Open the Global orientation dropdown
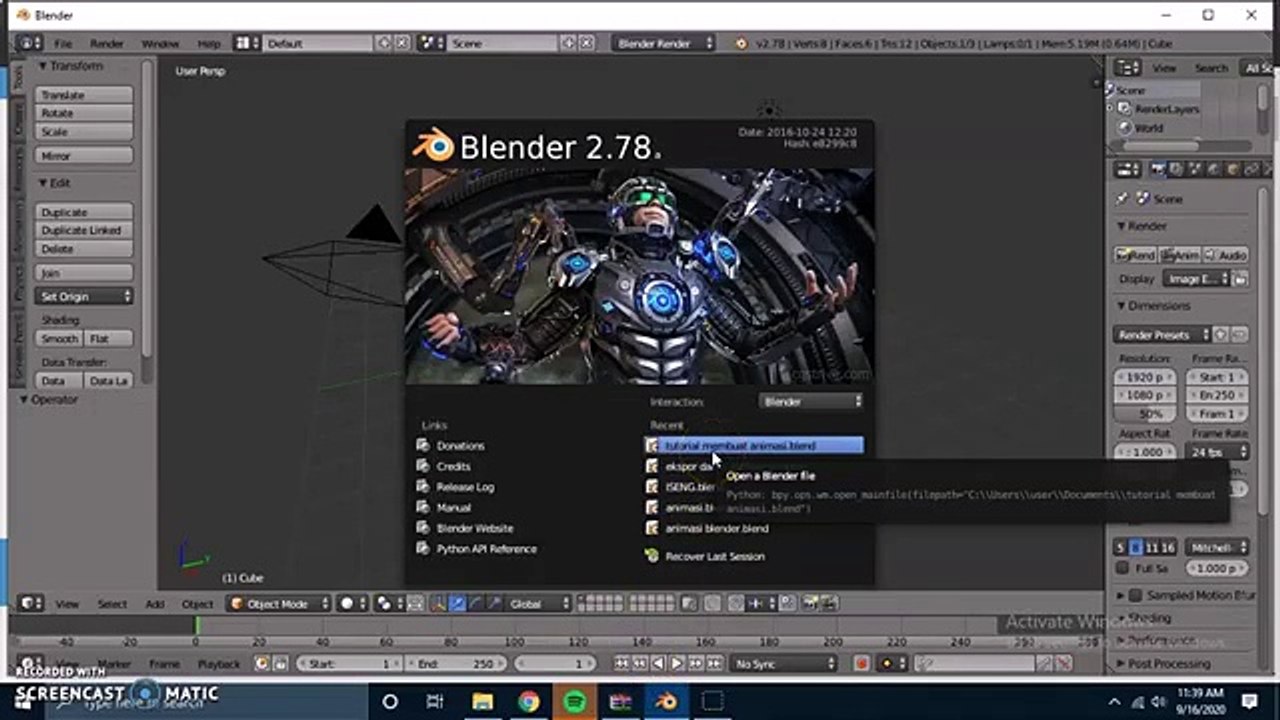 (x=538, y=603)
